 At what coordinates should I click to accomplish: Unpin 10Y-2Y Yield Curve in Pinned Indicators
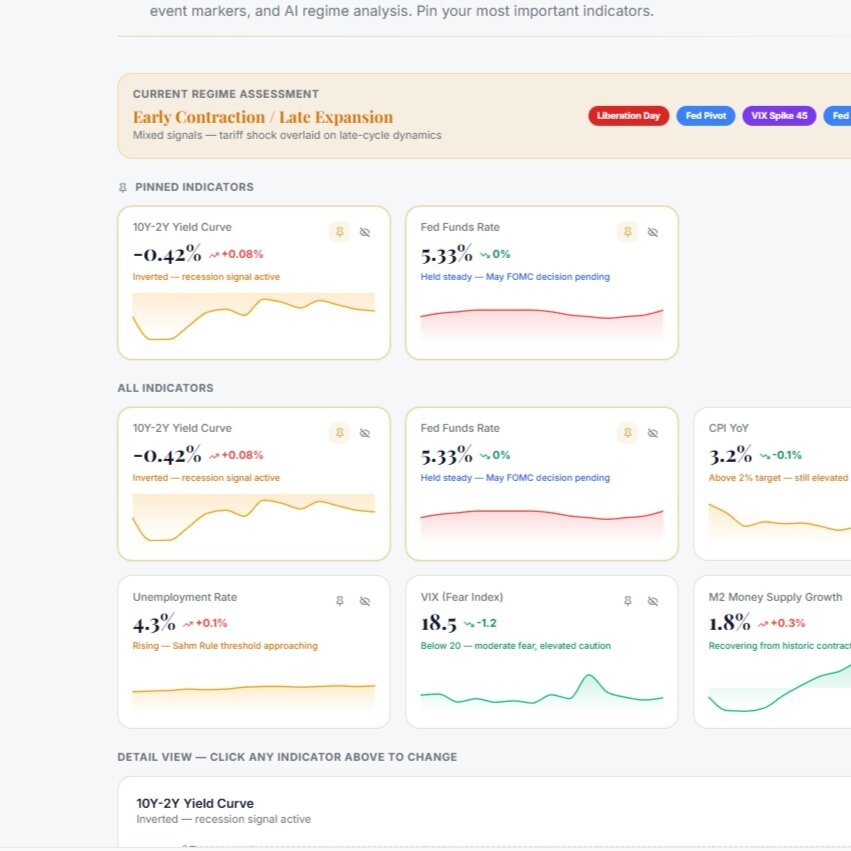click(339, 232)
